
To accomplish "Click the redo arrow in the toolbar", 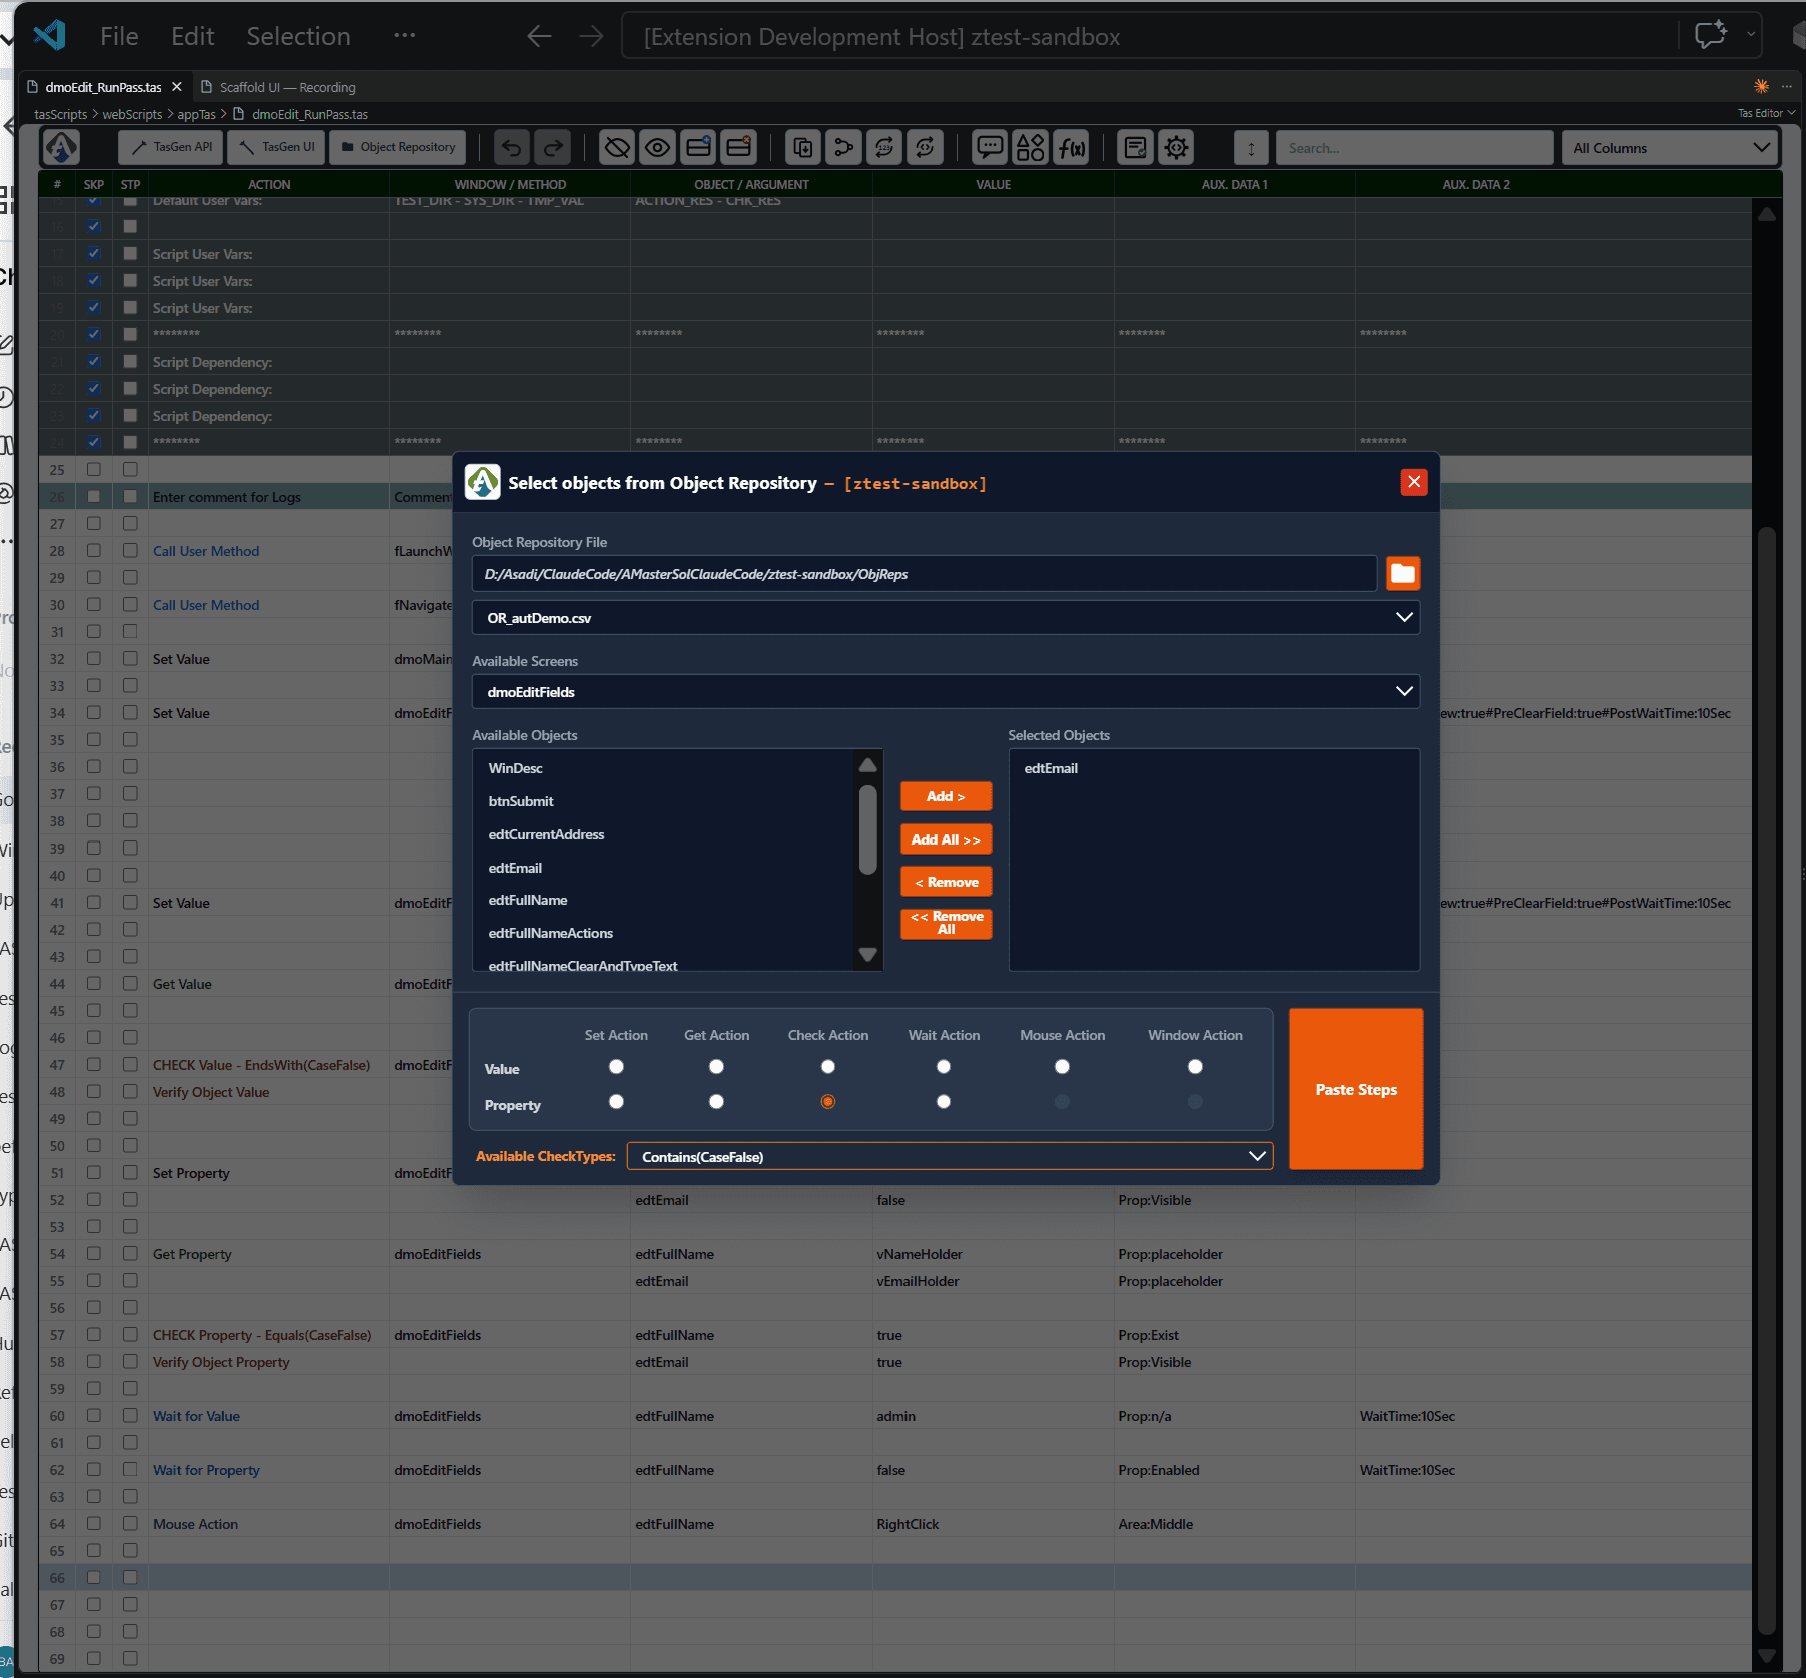I will [x=552, y=148].
